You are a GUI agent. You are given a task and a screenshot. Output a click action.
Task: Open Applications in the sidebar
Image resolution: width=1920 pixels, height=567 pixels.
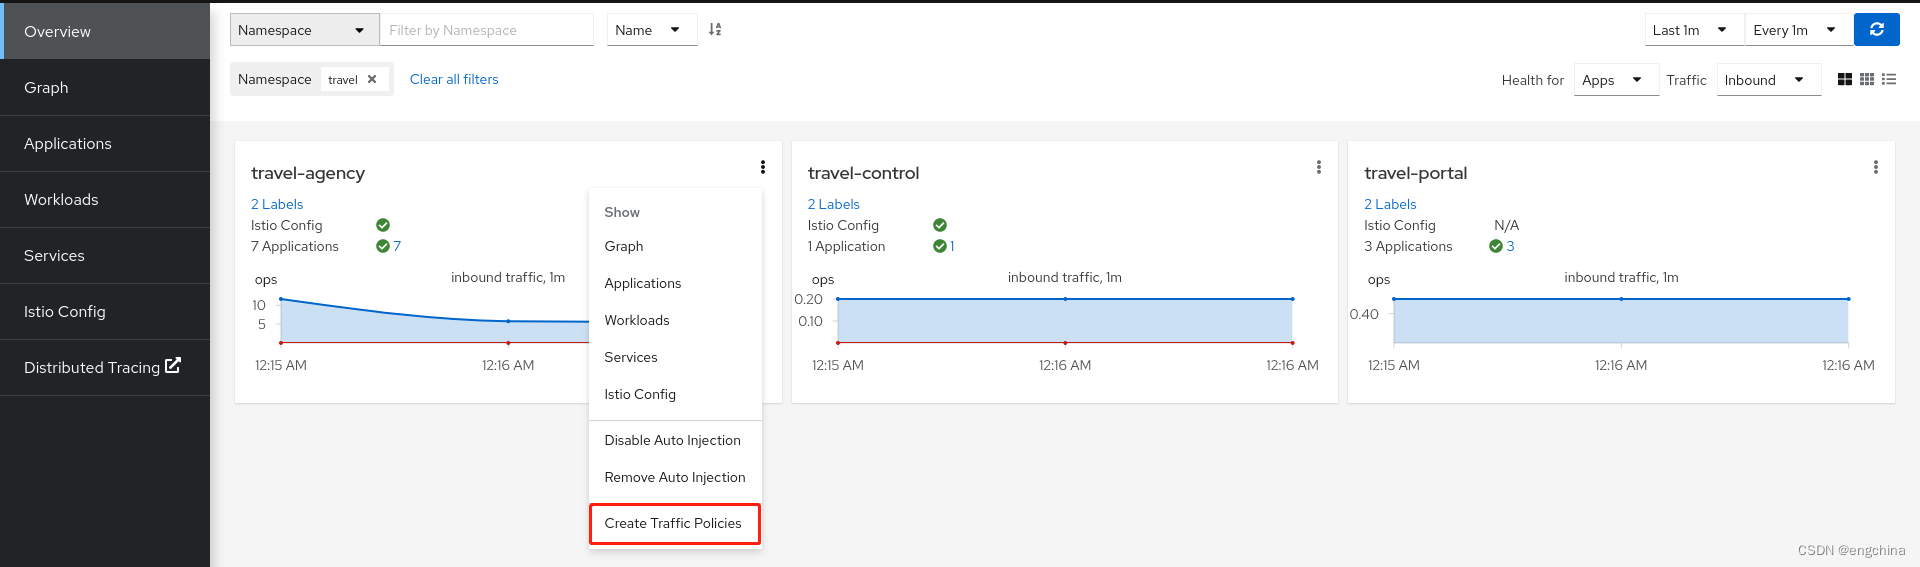(105, 143)
